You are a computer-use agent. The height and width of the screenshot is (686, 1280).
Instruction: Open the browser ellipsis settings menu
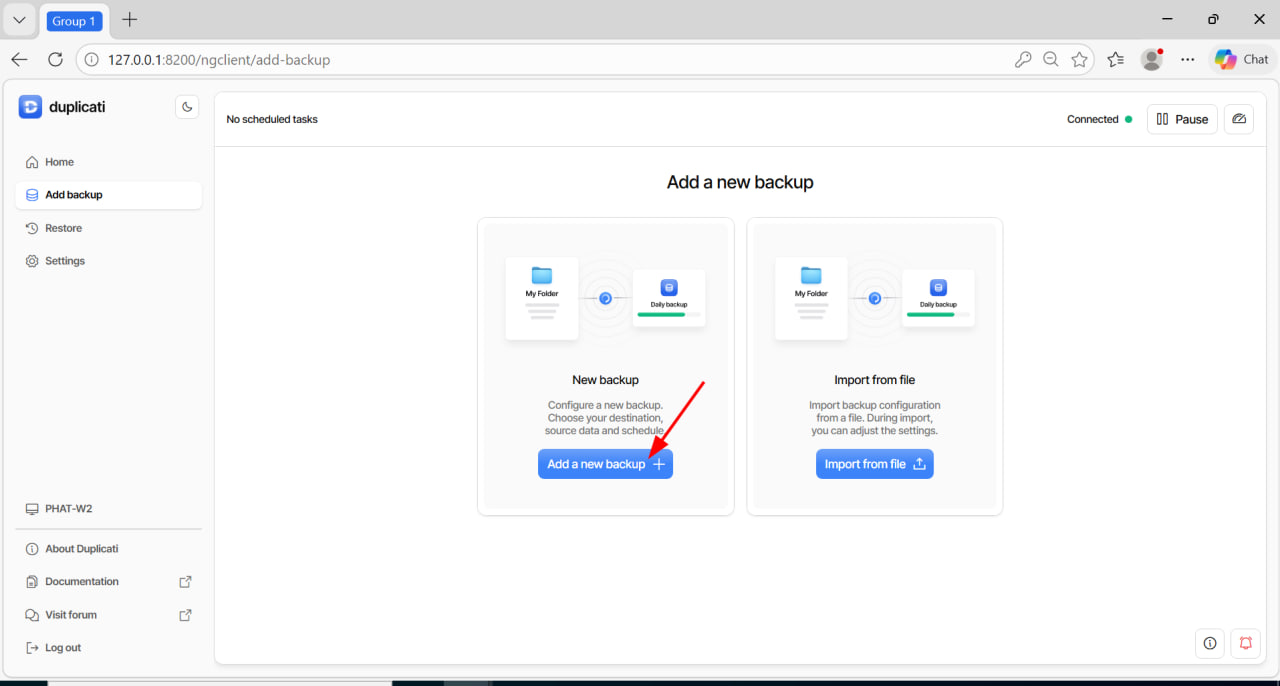[1187, 59]
